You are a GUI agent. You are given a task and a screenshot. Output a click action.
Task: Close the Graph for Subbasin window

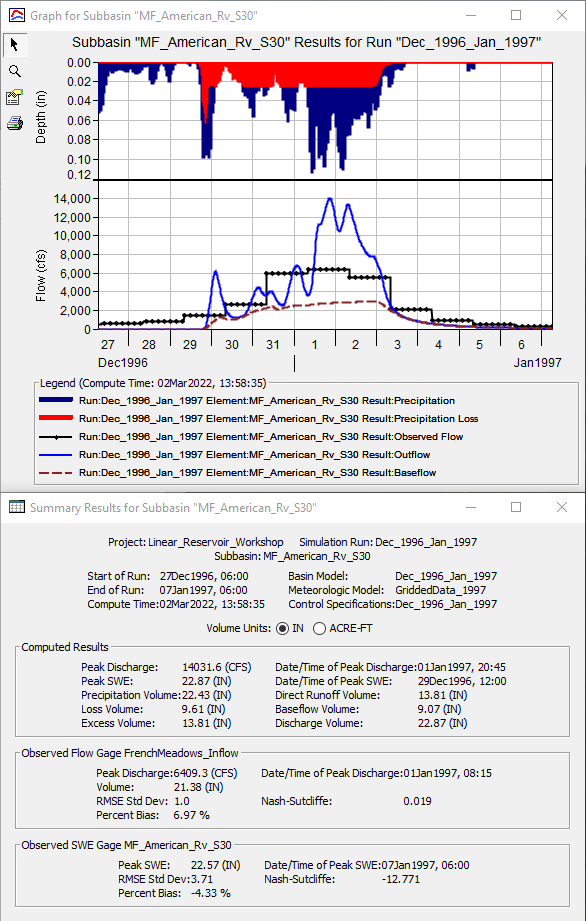(x=562, y=15)
